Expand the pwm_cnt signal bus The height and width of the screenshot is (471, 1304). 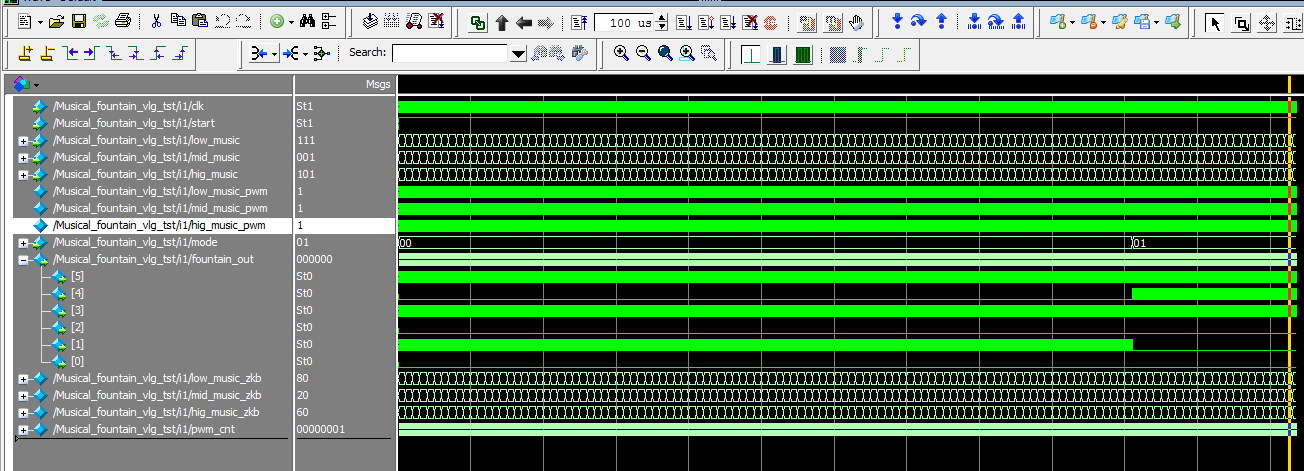coord(23,429)
